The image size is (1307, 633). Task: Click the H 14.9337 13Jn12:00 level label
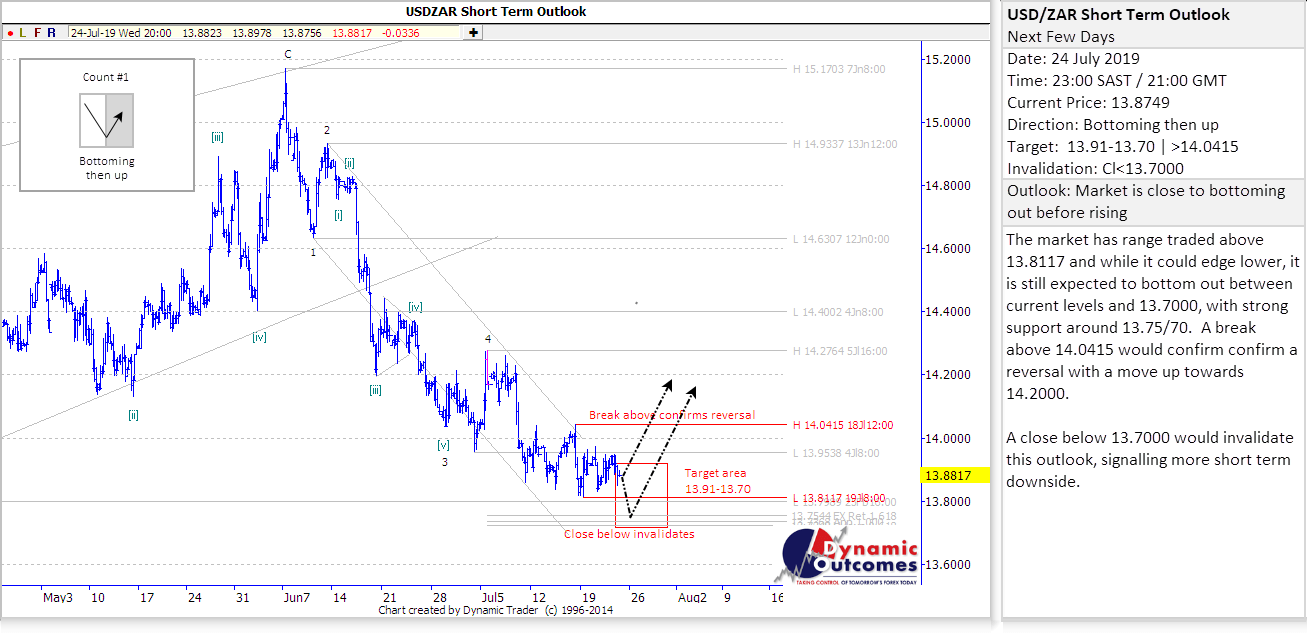point(845,144)
